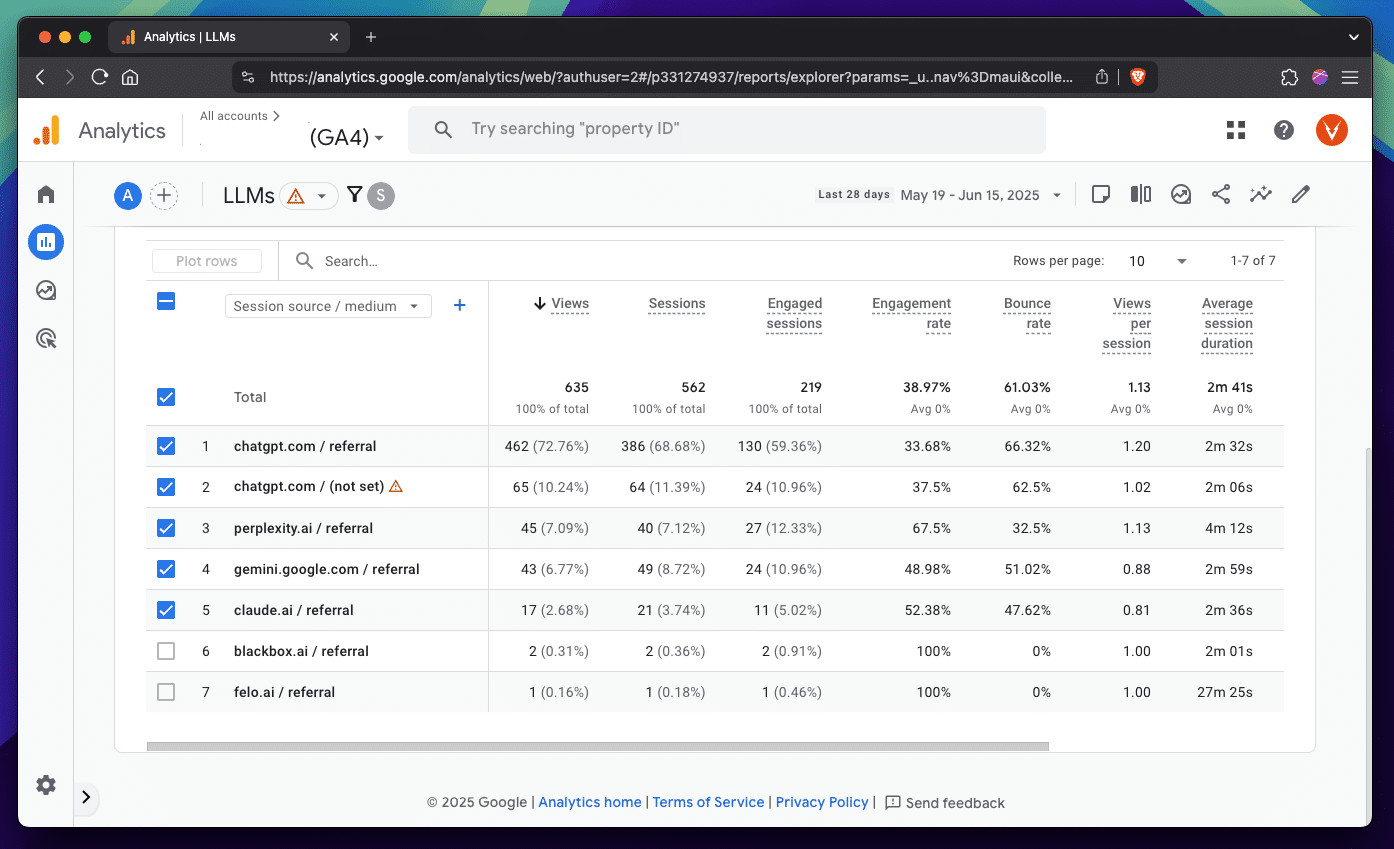The height and width of the screenshot is (849, 1394).
Task: Reload the page
Action: (99, 77)
